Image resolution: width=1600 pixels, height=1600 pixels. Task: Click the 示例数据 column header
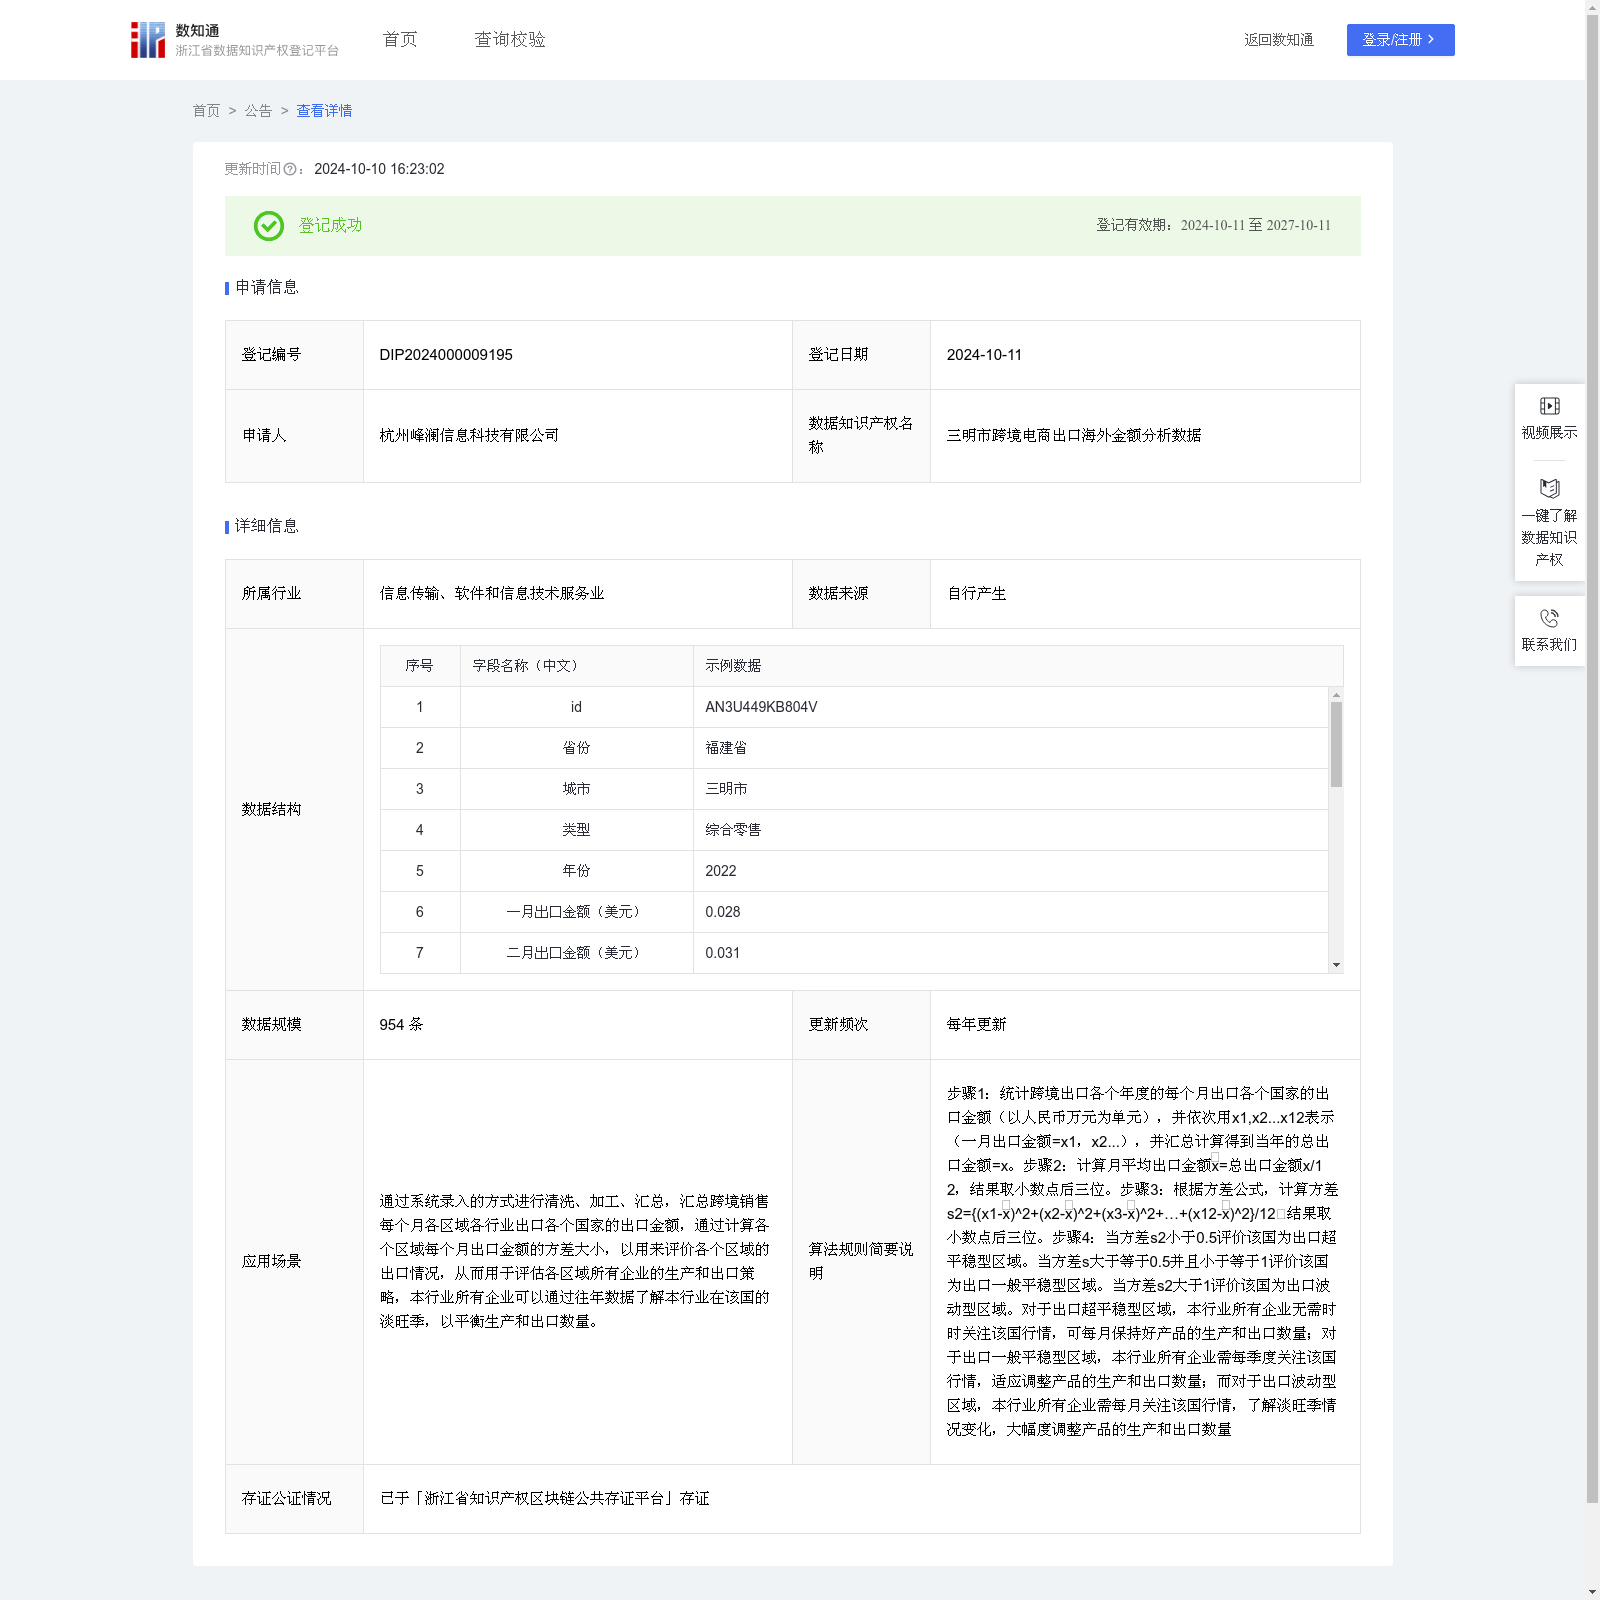point(733,666)
